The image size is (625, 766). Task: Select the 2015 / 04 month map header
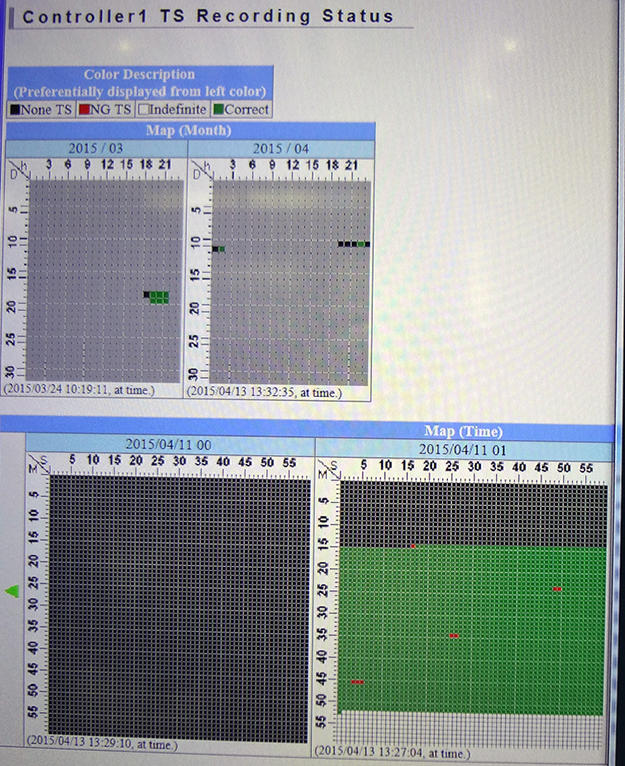click(280, 148)
